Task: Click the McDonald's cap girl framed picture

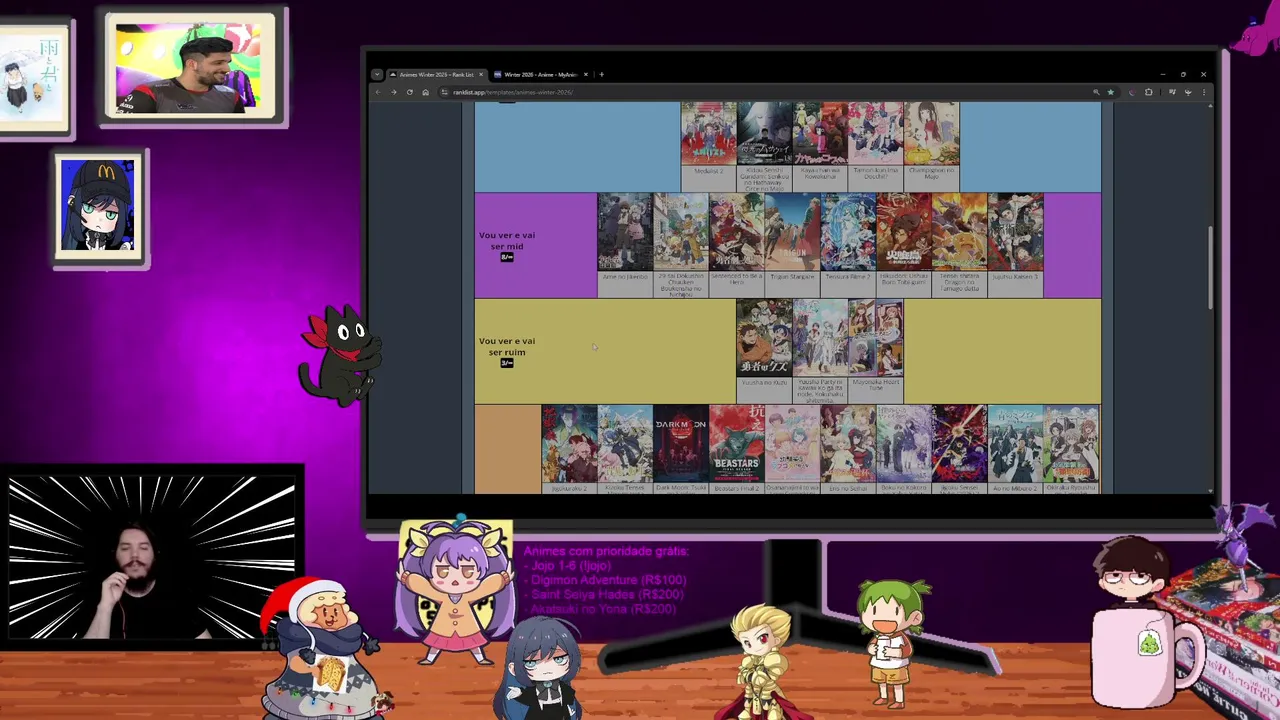Action: (x=99, y=208)
